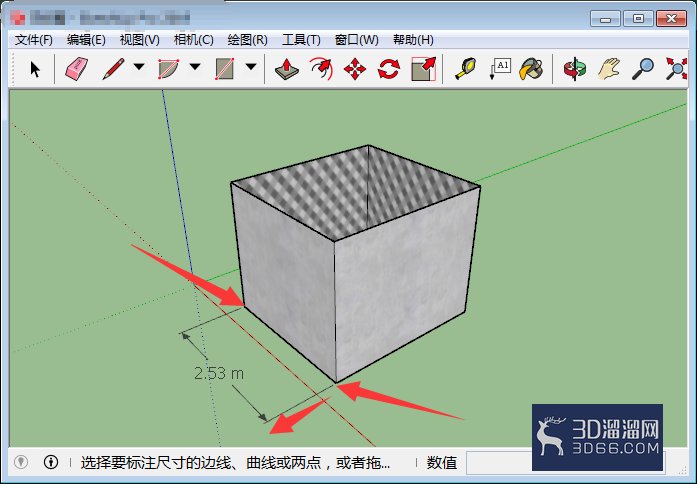This screenshot has width=697, height=484.
Task: Activate the Orbit tool
Action: 574,69
